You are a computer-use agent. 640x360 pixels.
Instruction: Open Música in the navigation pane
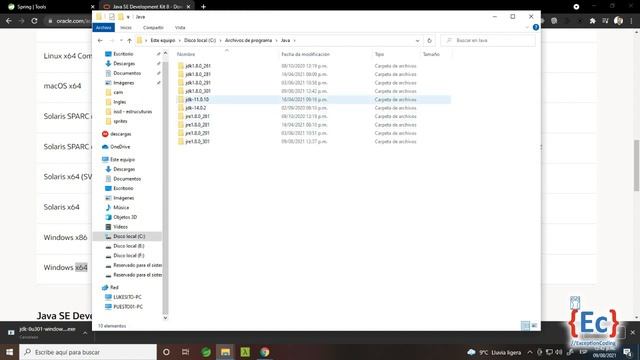point(121,207)
